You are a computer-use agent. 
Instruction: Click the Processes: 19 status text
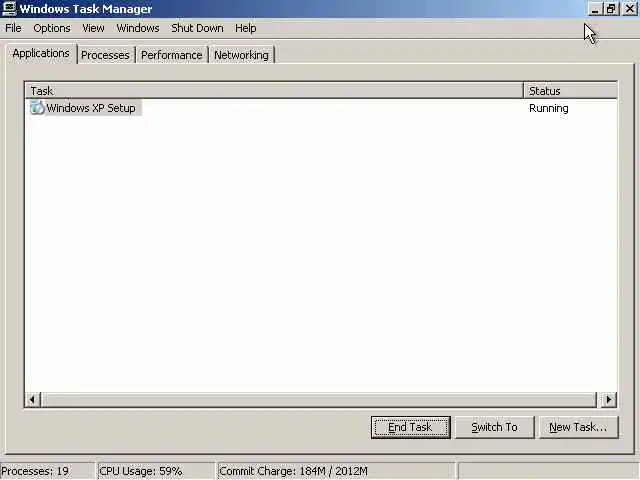(x=35, y=471)
